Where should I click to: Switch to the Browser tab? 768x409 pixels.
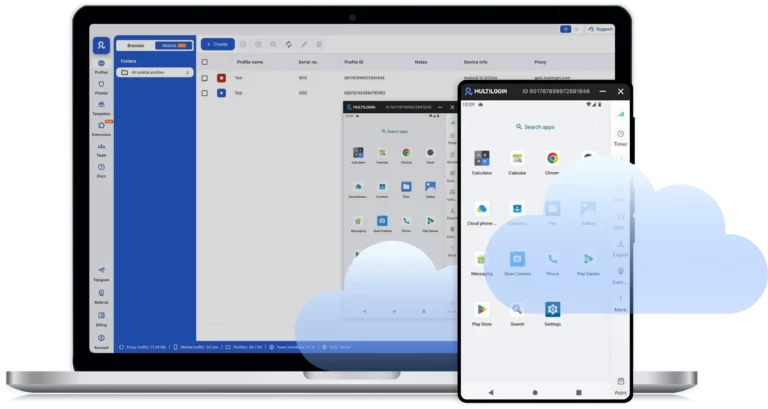click(x=136, y=46)
